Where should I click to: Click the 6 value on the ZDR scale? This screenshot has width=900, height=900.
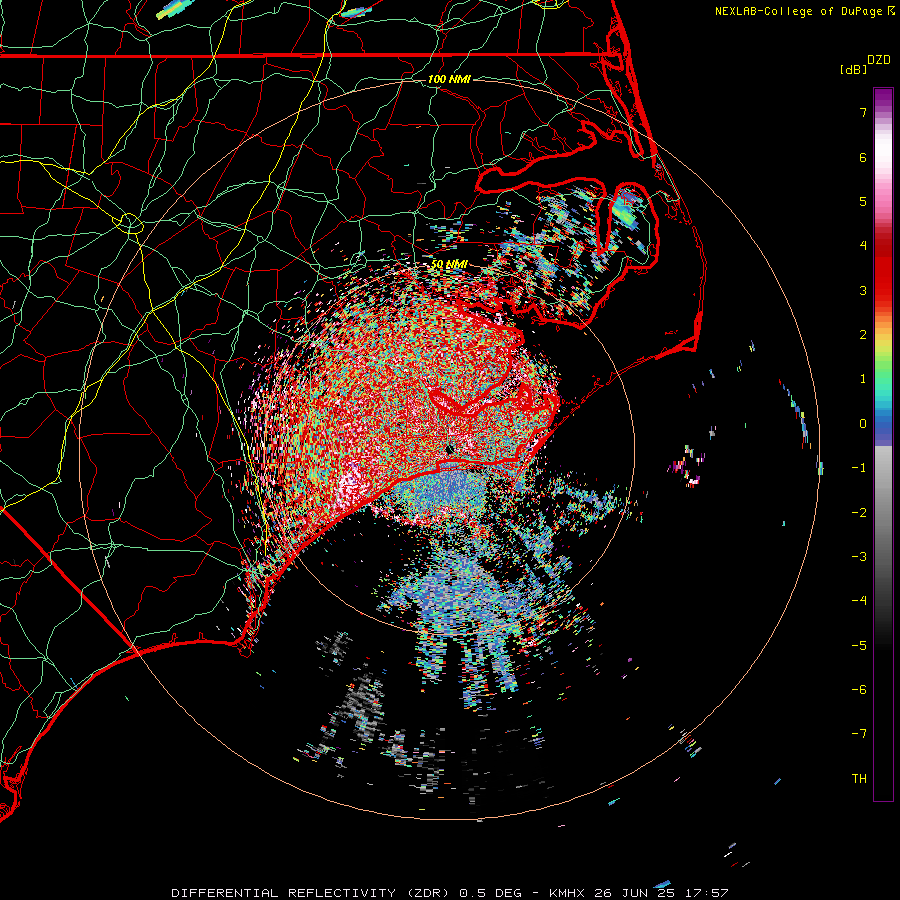pyautogui.click(x=863, y=157)
